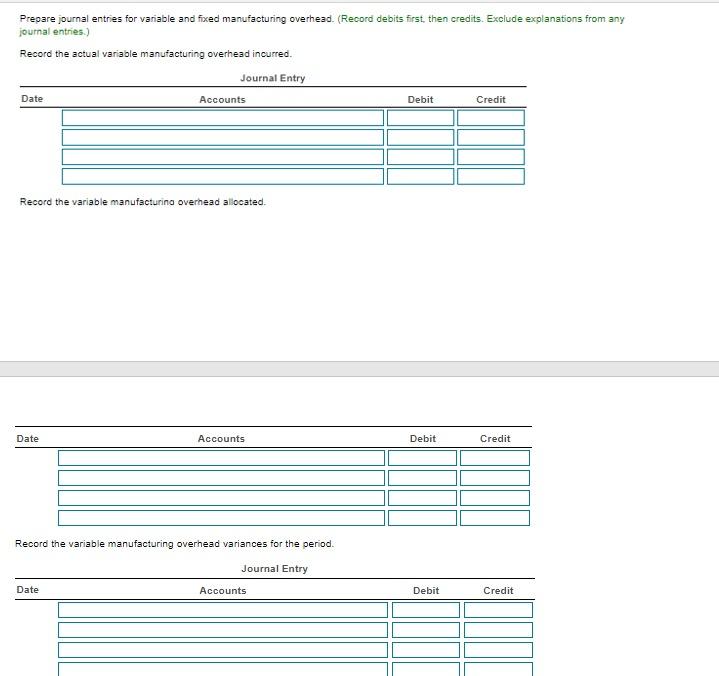Click first-row Credit field in overhead incurred table

coord(491,118)
